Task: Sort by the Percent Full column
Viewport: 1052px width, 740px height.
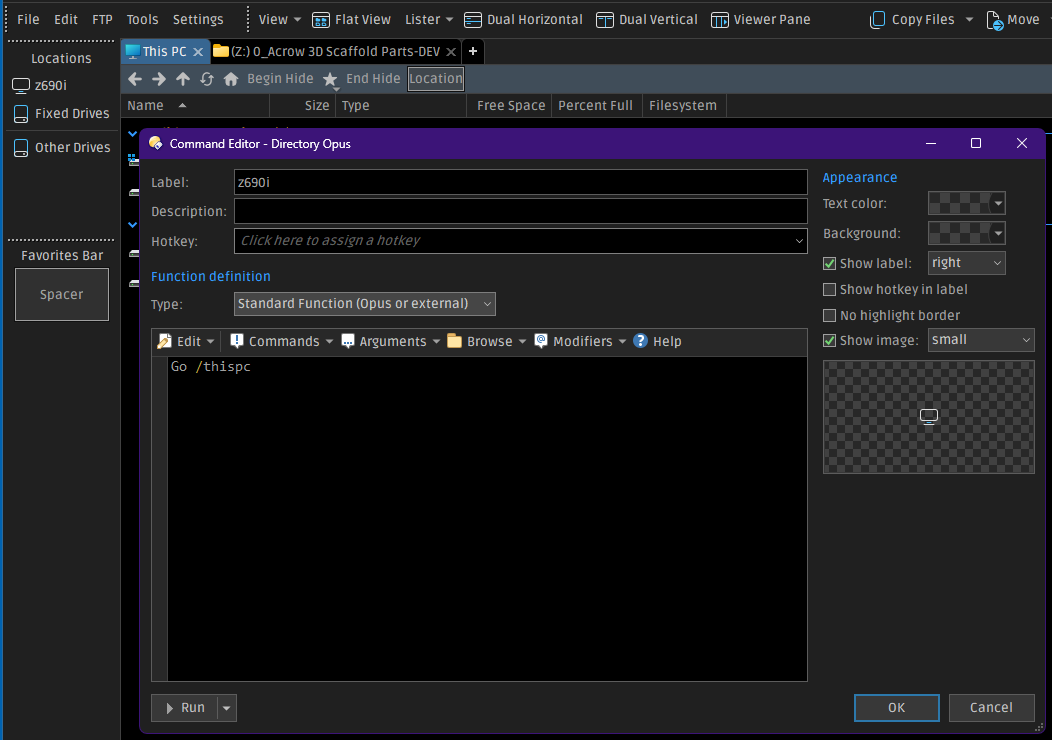Action: [x=596, y=106]
